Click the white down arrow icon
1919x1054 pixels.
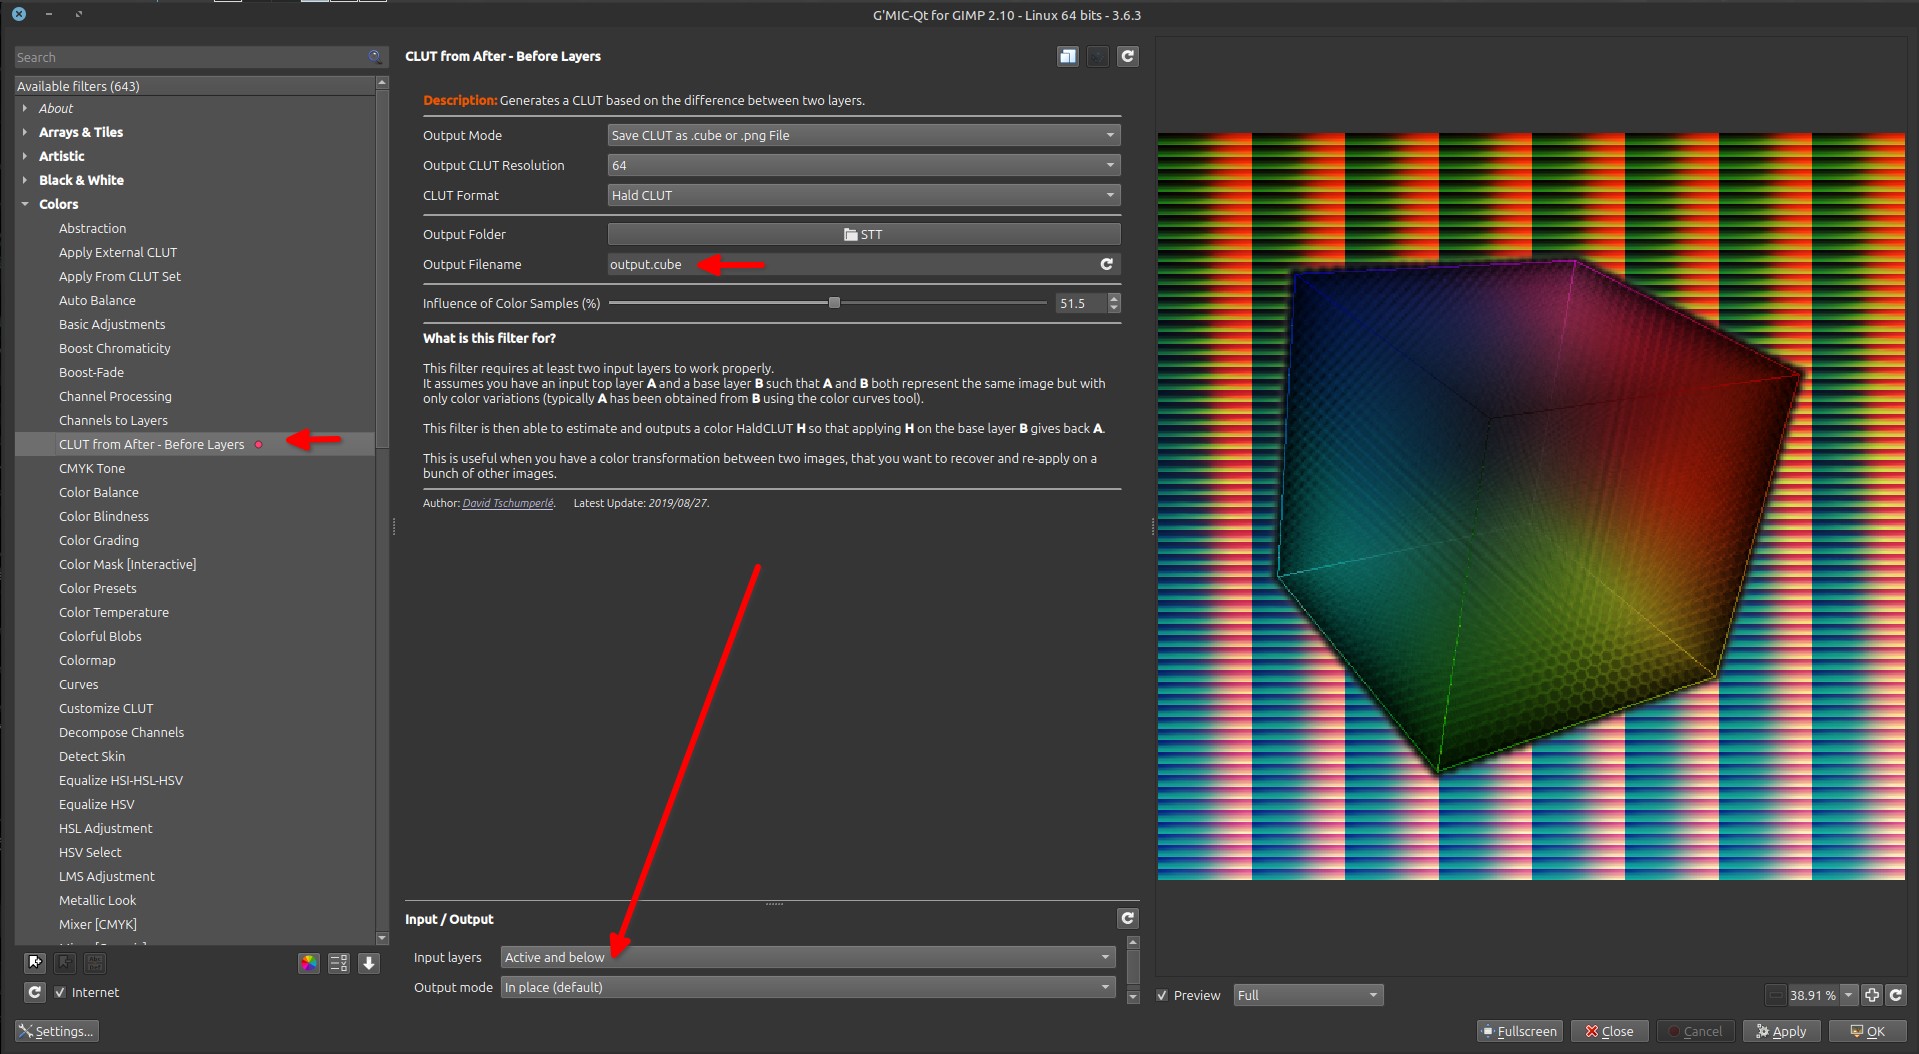click(369, 963)
